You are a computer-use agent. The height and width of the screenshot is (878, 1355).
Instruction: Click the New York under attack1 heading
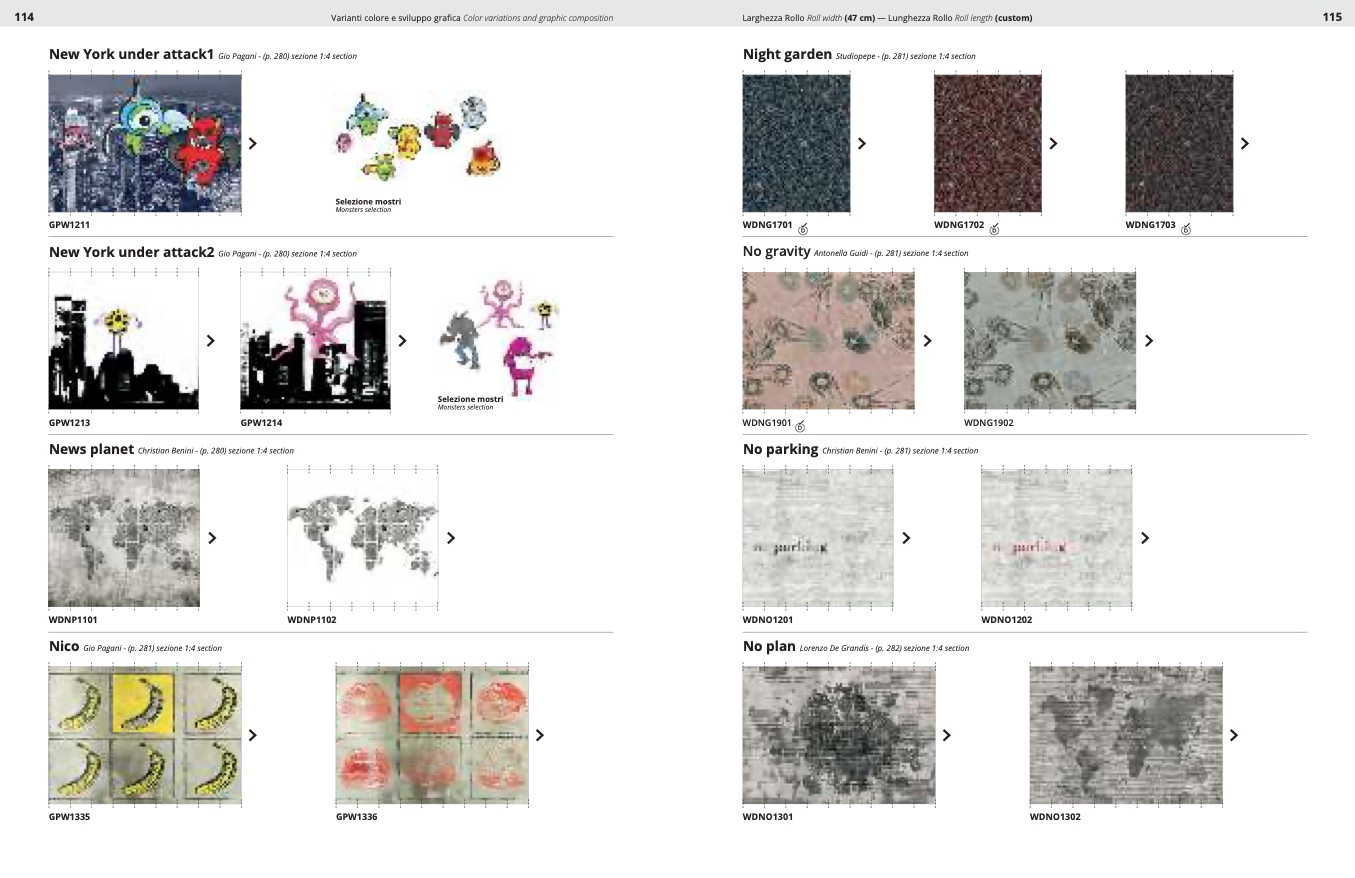click(131, 54)
